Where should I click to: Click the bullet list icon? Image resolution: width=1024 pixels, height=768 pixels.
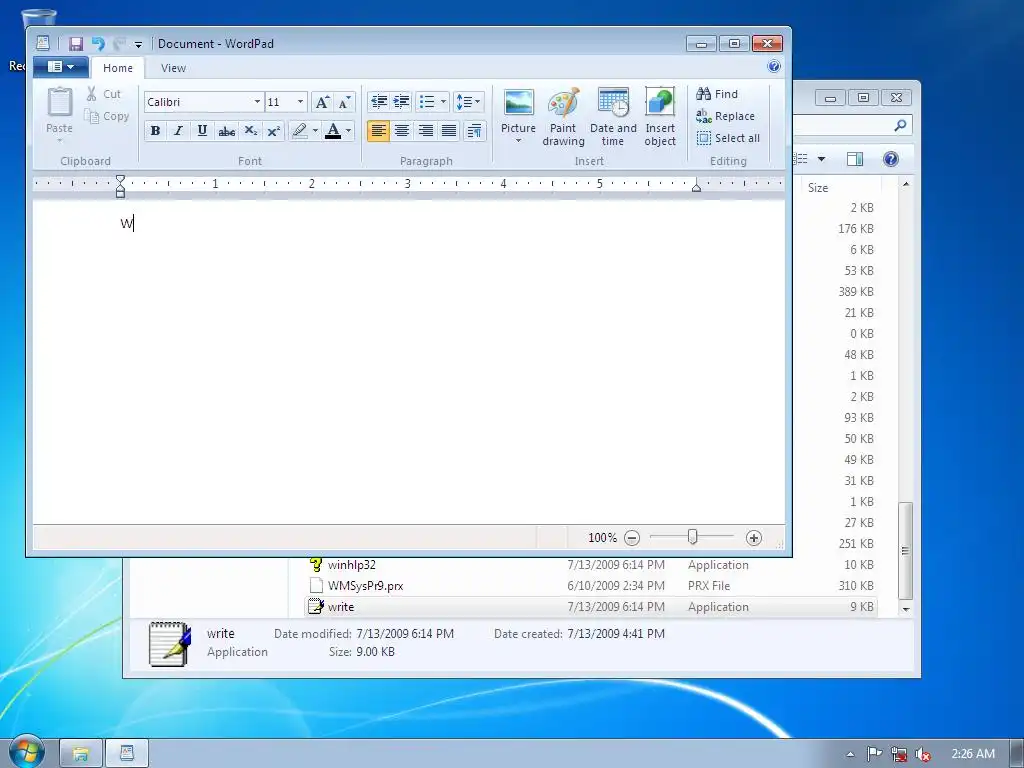tap(427, 102)
